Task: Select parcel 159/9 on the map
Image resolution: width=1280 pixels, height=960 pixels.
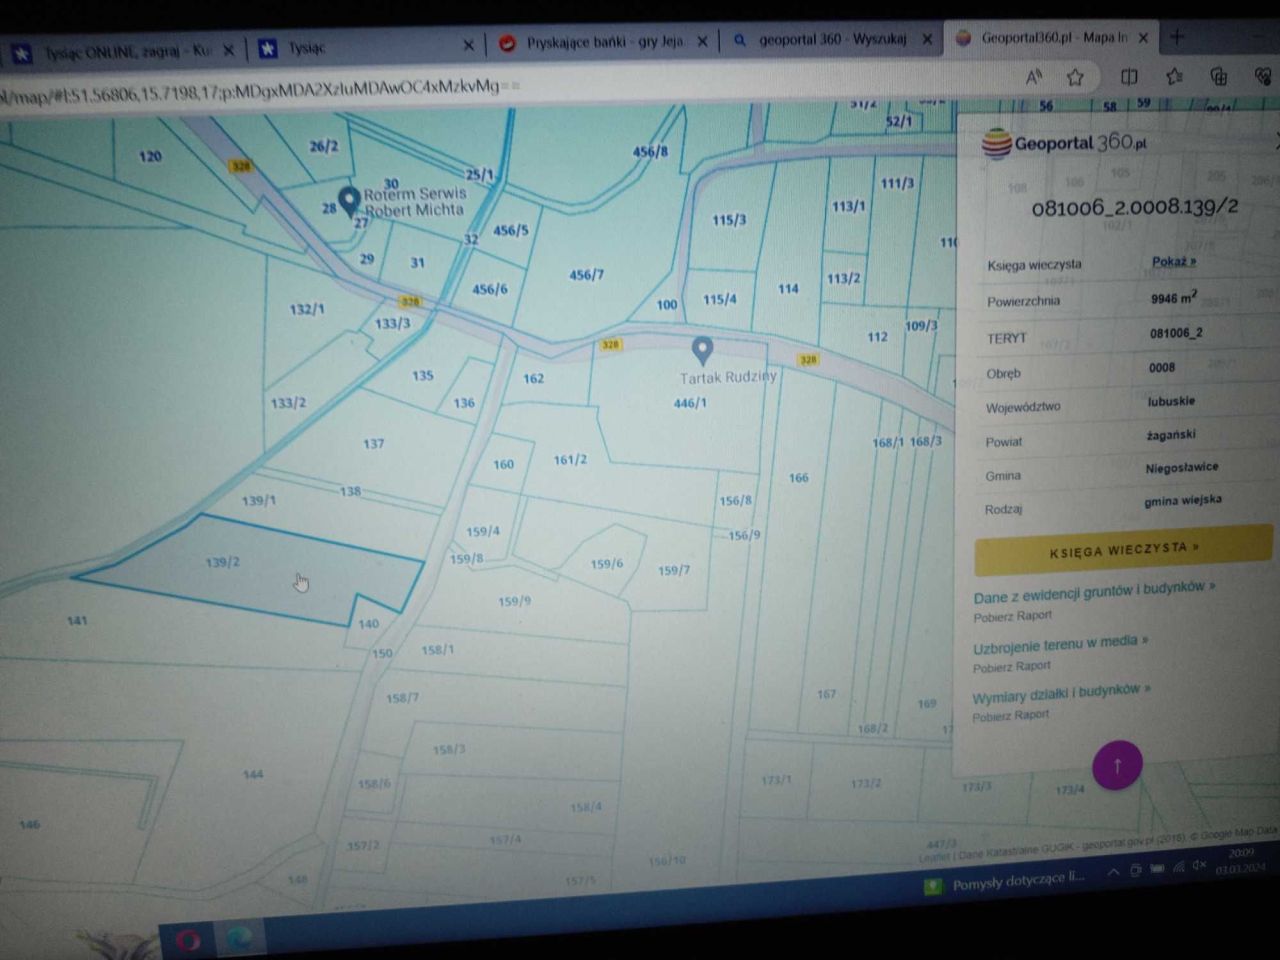Action: click(x=514, y=601)
